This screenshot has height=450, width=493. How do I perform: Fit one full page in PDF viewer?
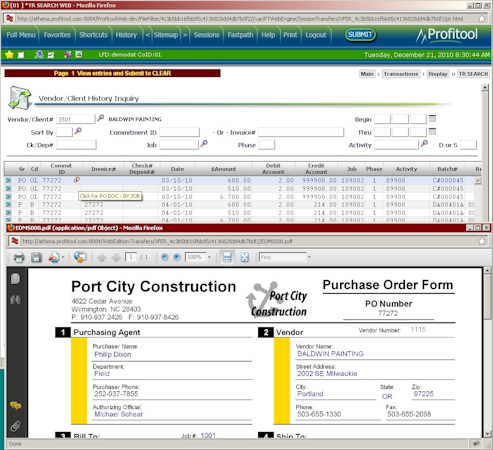click(245, 257)
